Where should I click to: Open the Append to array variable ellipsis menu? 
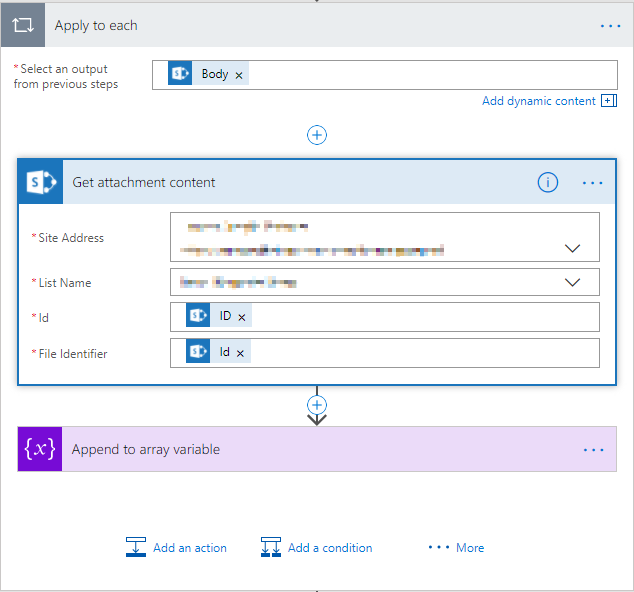[593, 450]
